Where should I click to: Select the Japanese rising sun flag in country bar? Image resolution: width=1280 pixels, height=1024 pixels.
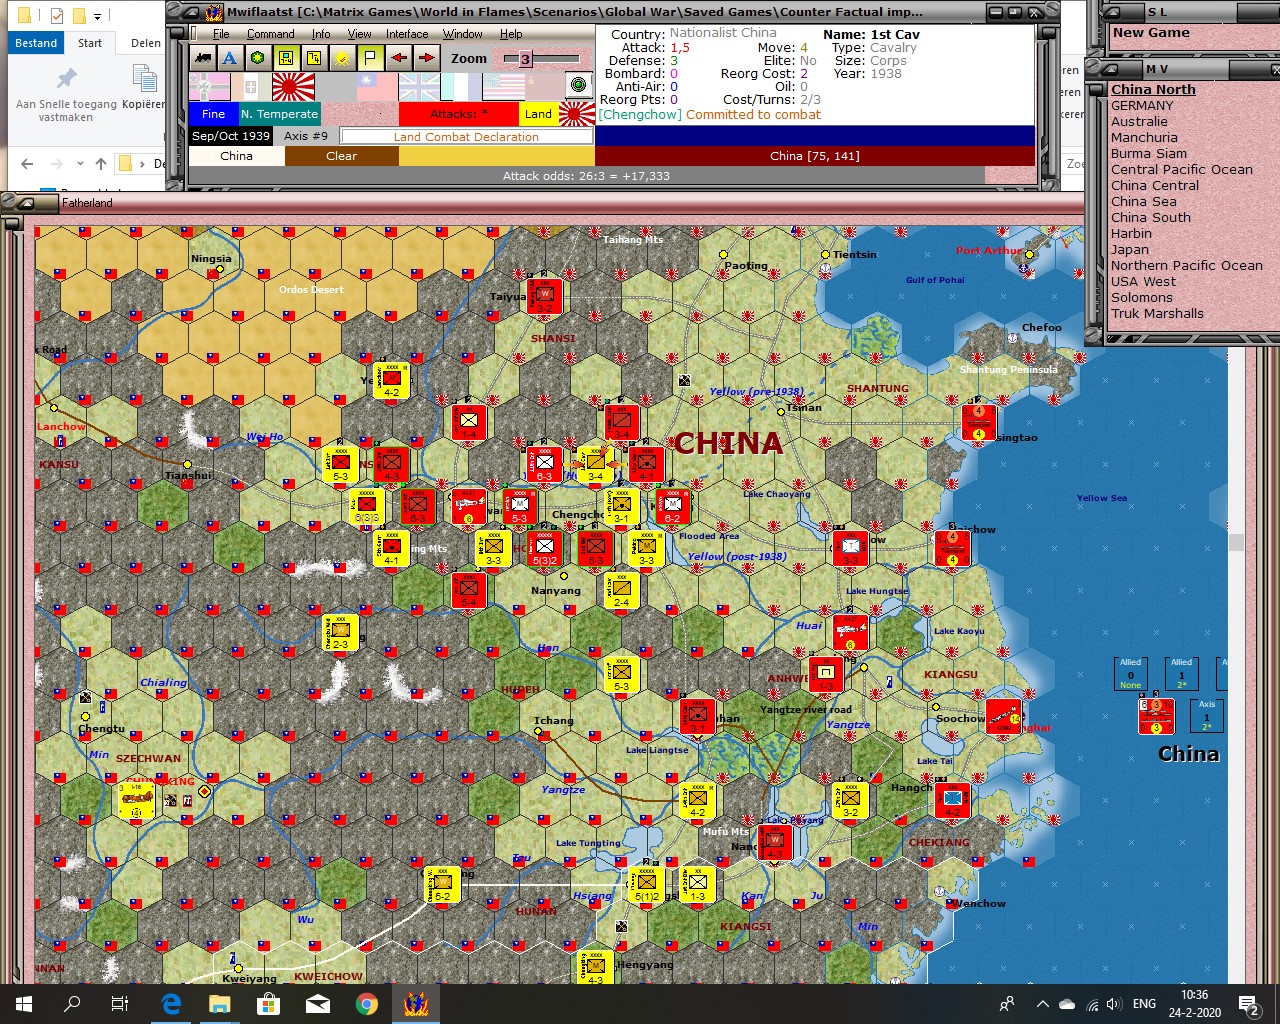pos(293,87)
